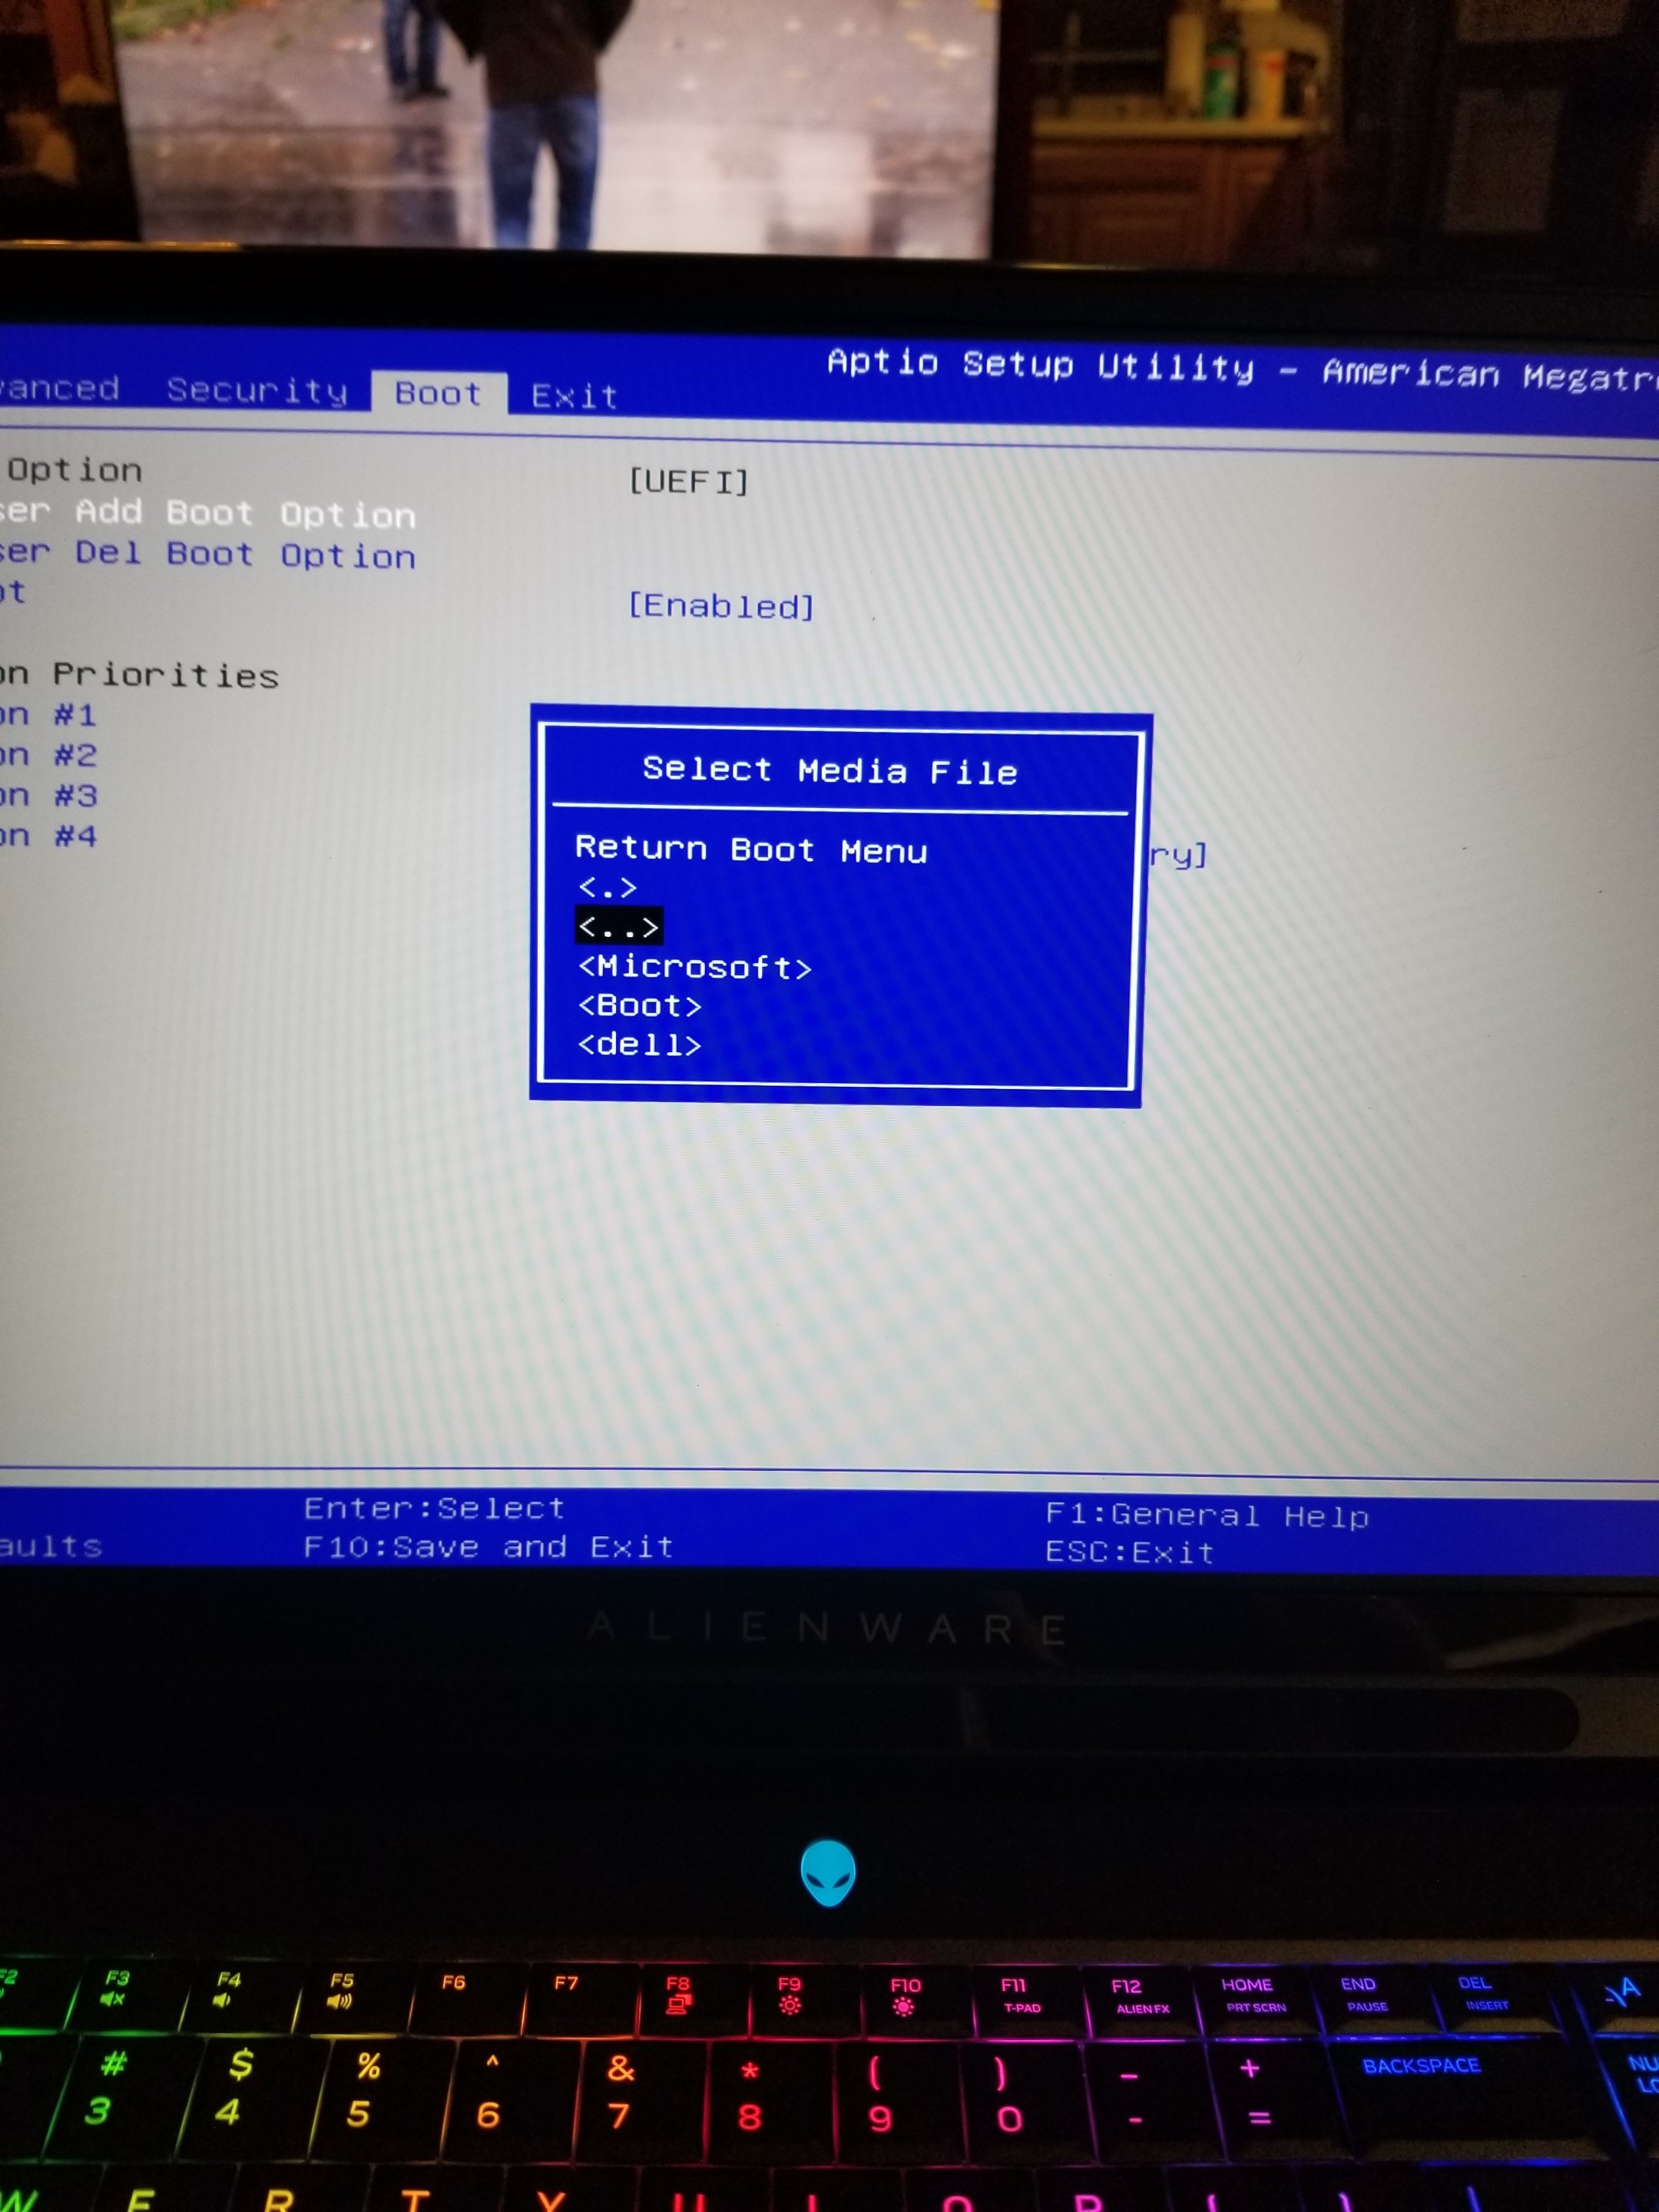Open the Exit tab

[574, 397]
